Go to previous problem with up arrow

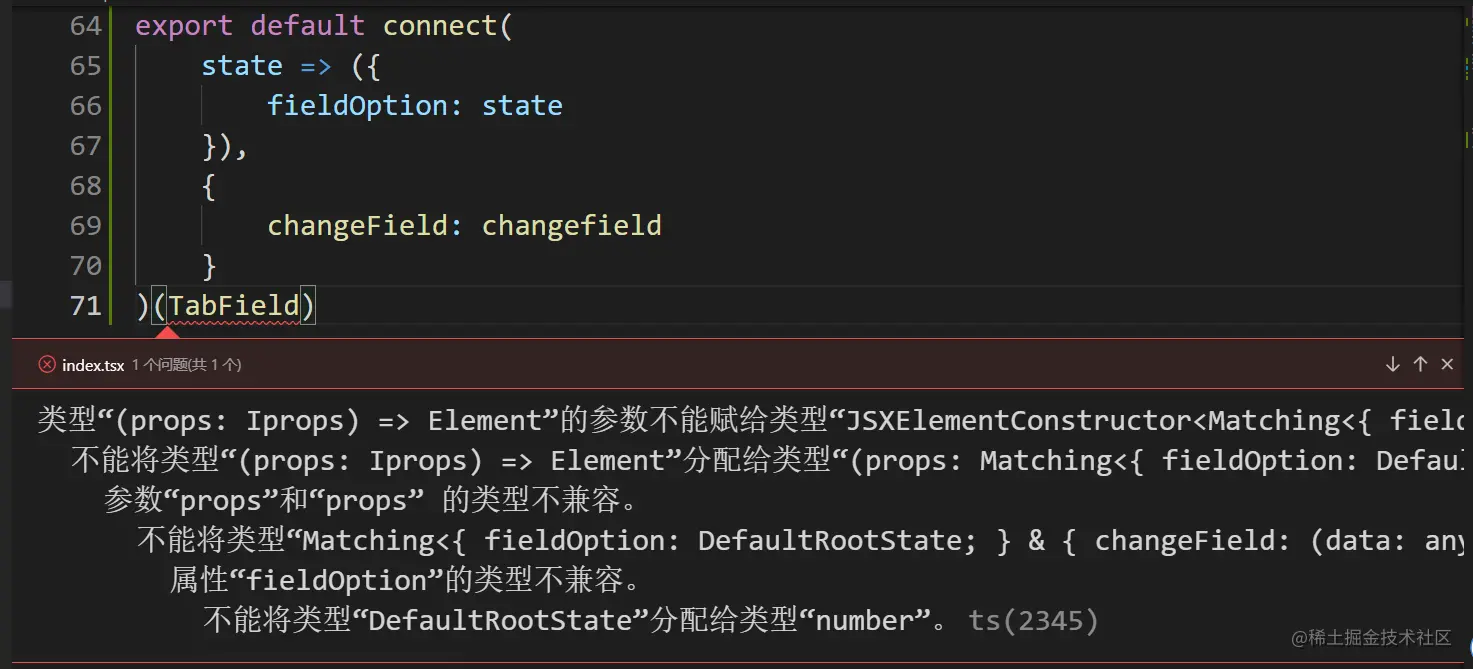(x=1420, y=365)
